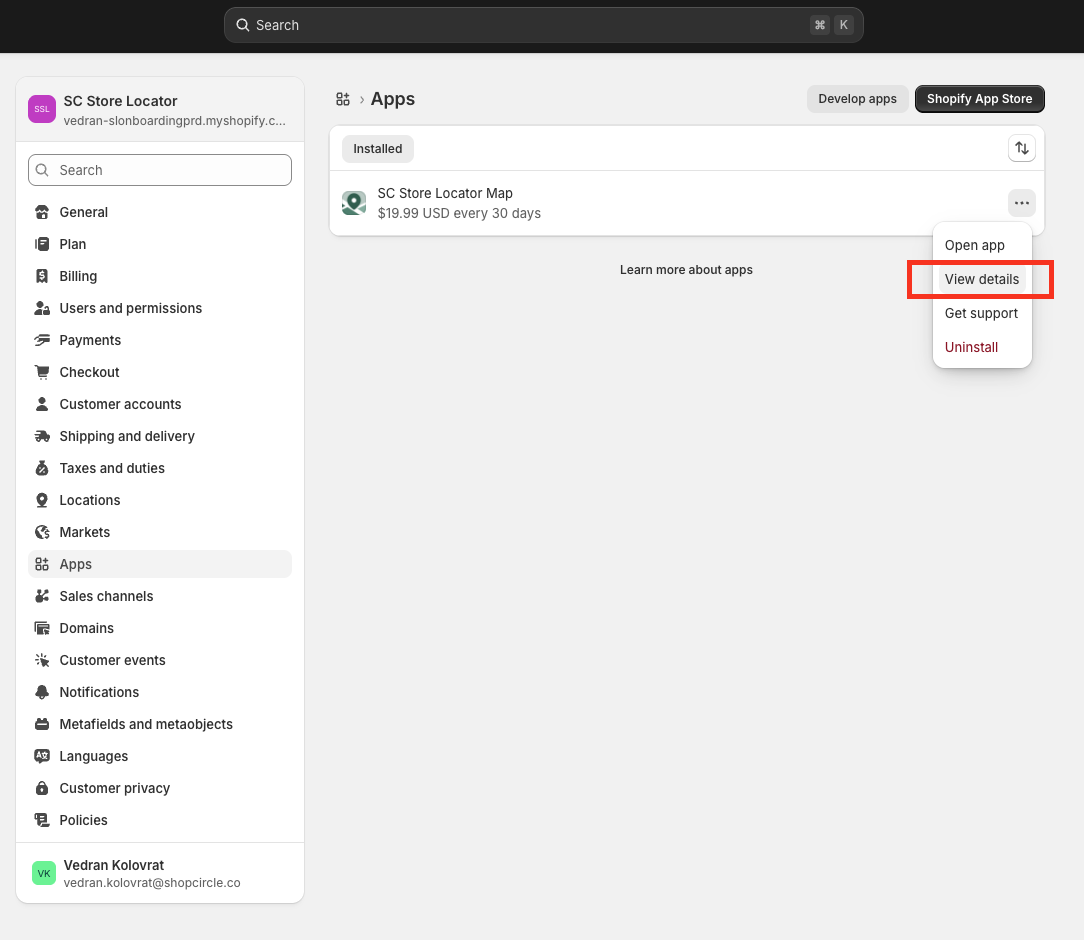
Task: Click the K shortcut key badge
Action: [x=843, y=25]
